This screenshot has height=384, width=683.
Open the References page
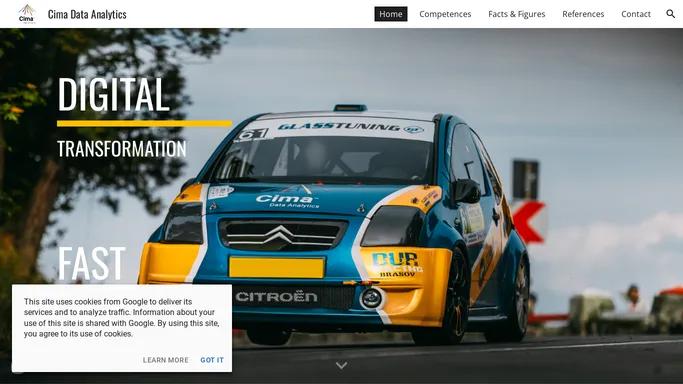click(583, 14)
